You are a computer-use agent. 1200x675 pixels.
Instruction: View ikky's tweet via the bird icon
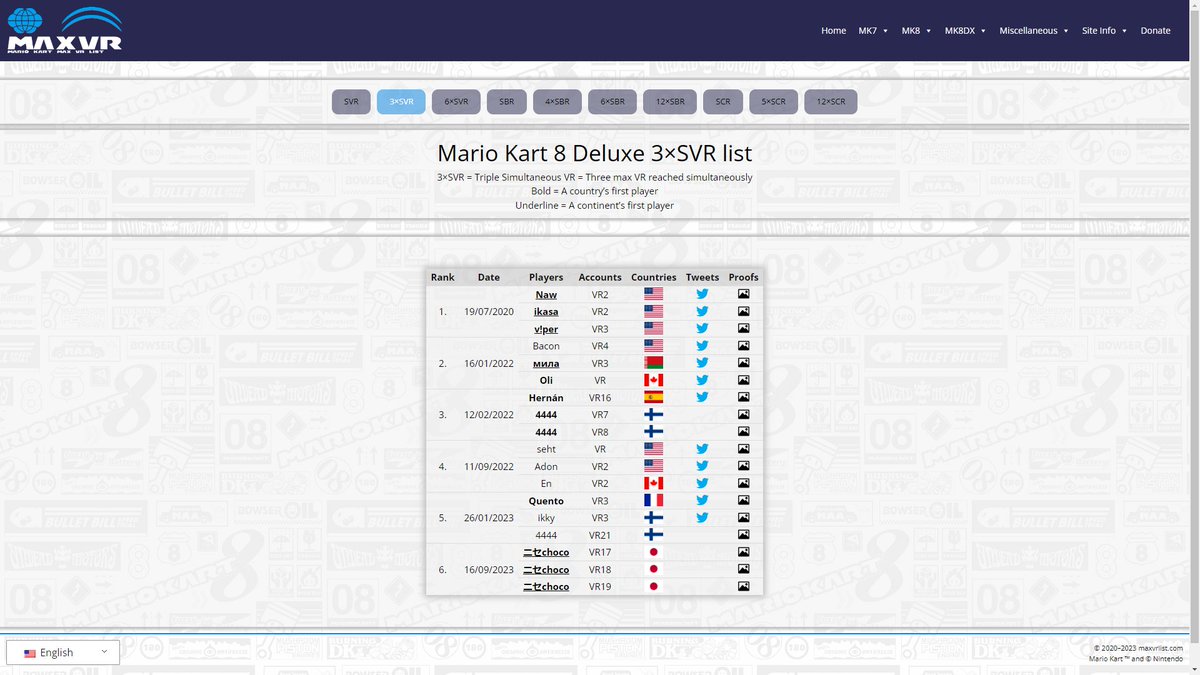pyautogui.click(x=702, y=517)
